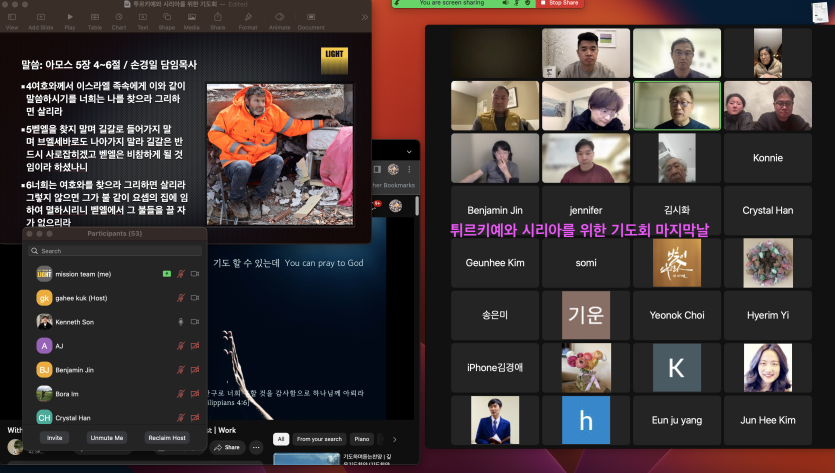Select Kenneth Son in participants list
This screenshot has height=473, width=835.
point(115,322)
